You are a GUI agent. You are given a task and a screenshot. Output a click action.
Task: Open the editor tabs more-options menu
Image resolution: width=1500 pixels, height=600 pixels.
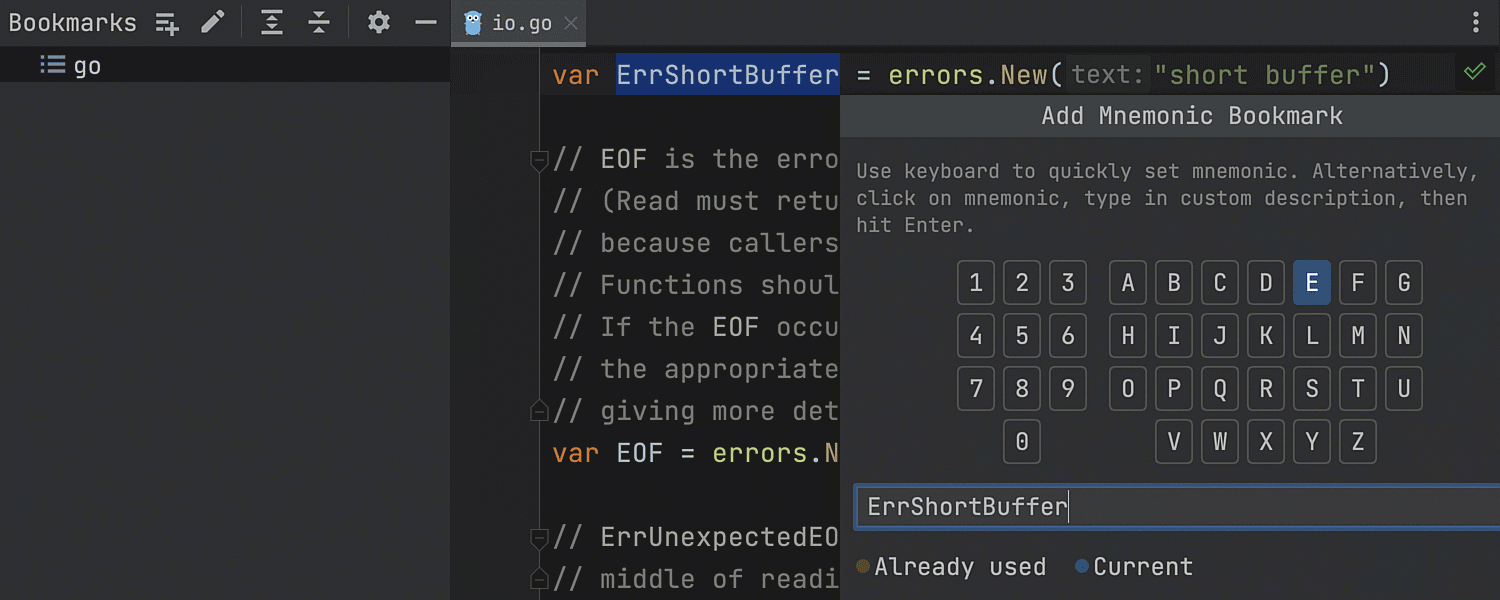(x=1477, y=23)
